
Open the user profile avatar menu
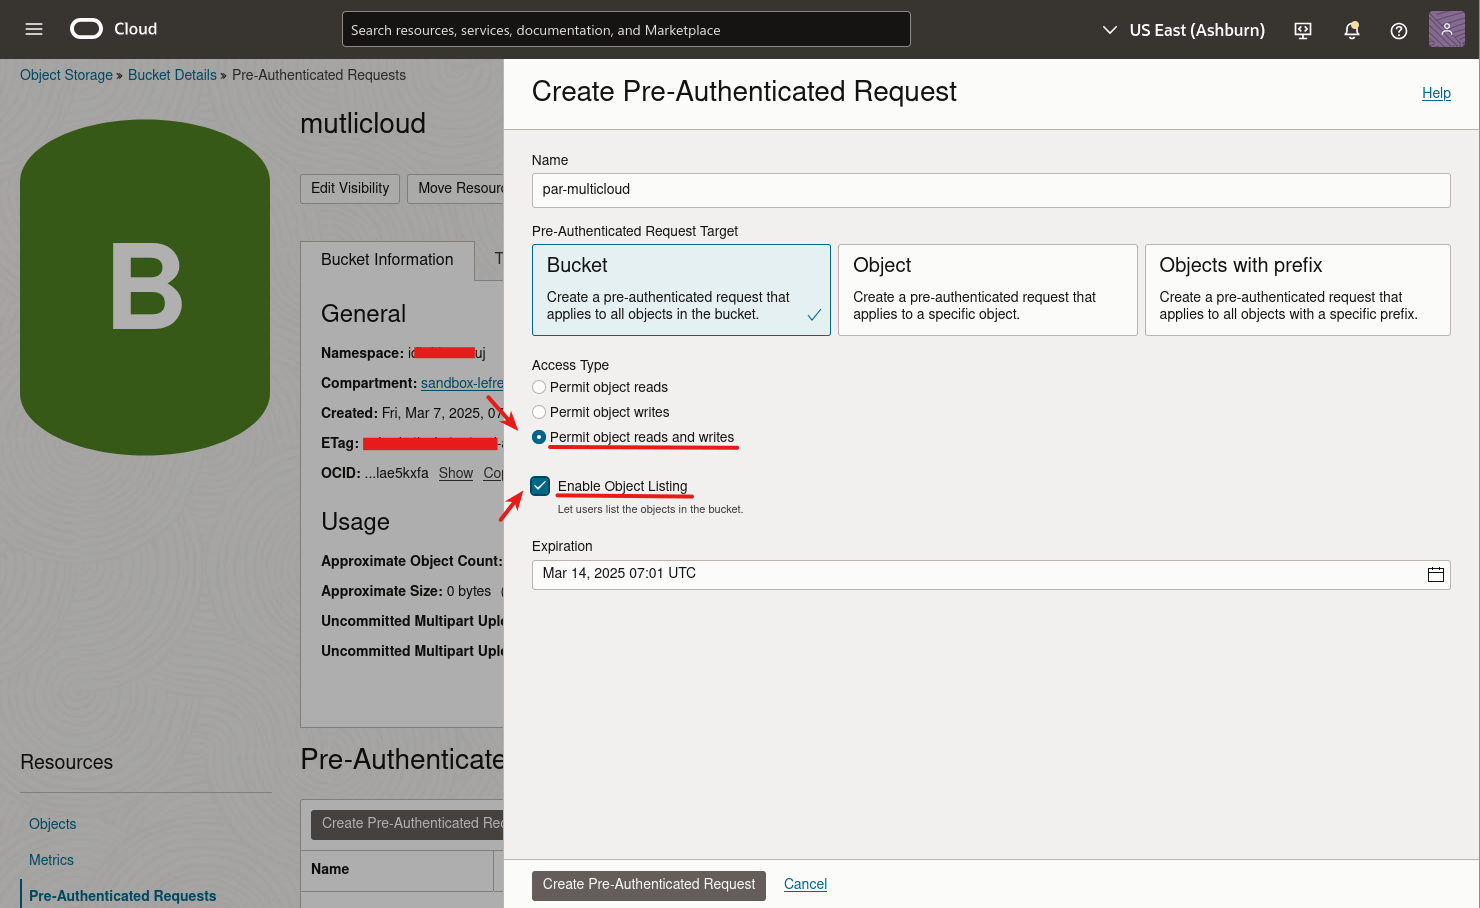coord(1446,29)
